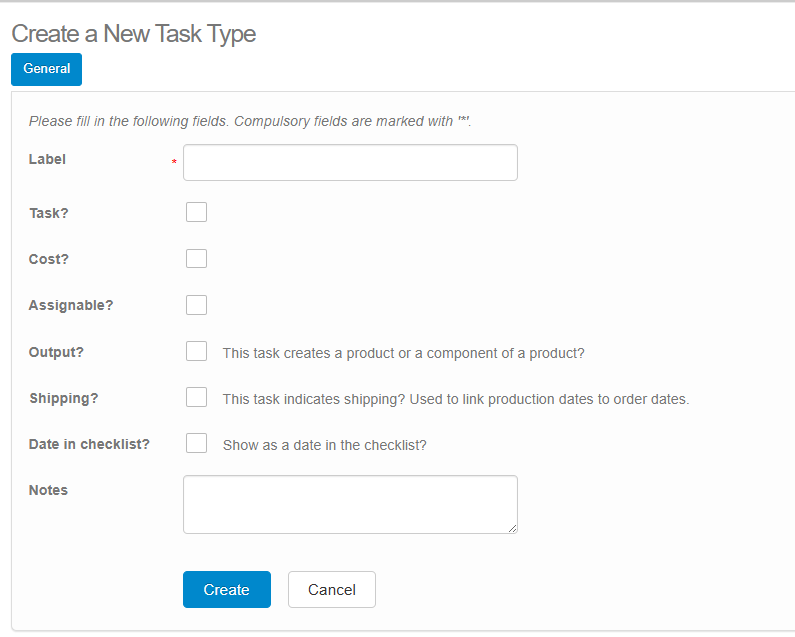795x637 pixels.
Task: Click the 'This task indicates shipping' description text
Action: point(455,399)
